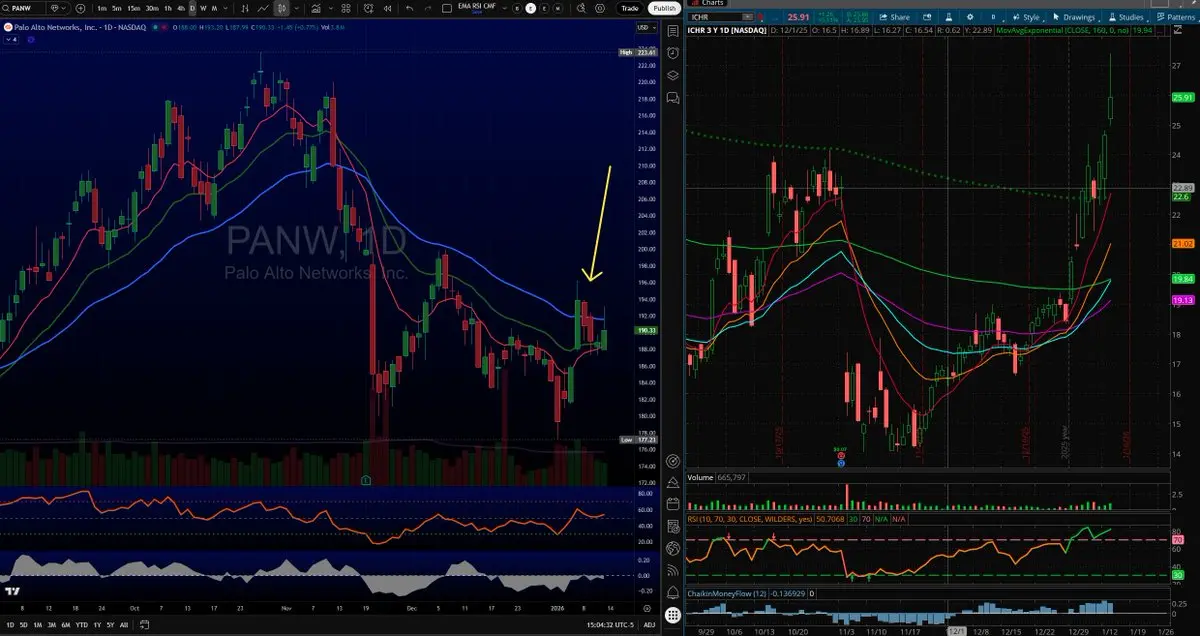Choose the candlestick chart style icon
The width and height of the screenshot is (1200, 636).
pos(281,8)
